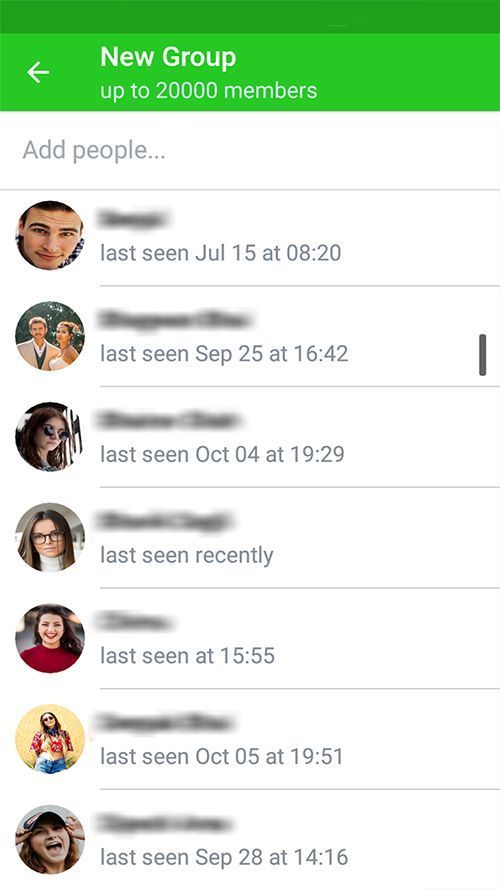The image size is (500, 889).
Task: Select avatar with yellow background
Action: click(x=50, y=739)
